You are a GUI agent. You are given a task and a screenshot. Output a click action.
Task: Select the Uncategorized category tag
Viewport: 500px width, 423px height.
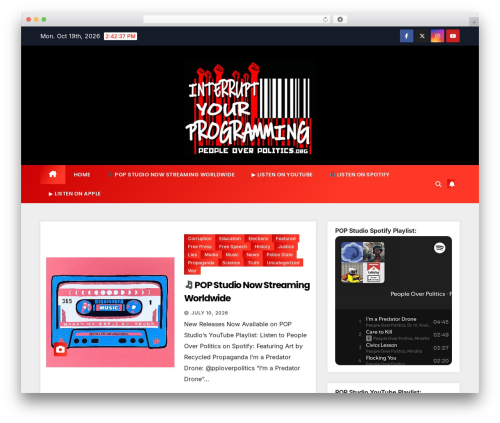tap(283, 263)
